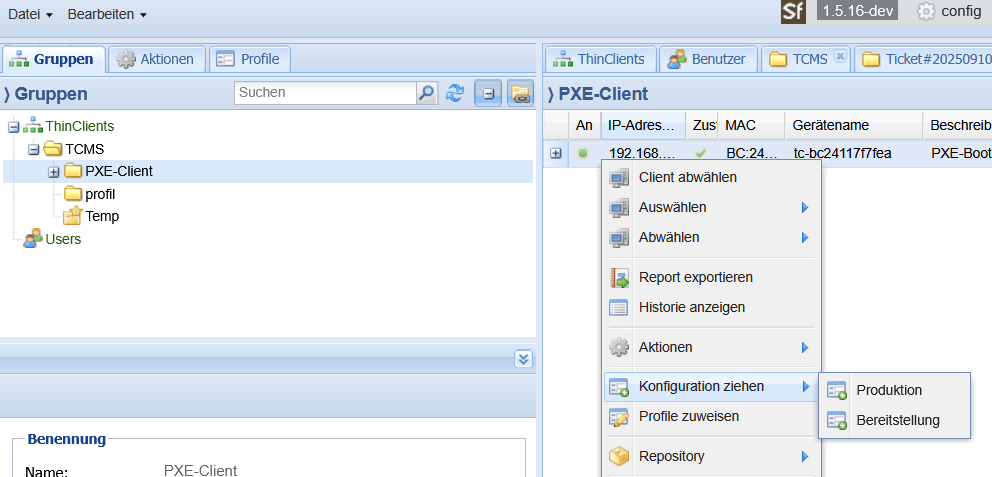Close the TCMS tab
992x477 pixels.
(x=840, y=58)
